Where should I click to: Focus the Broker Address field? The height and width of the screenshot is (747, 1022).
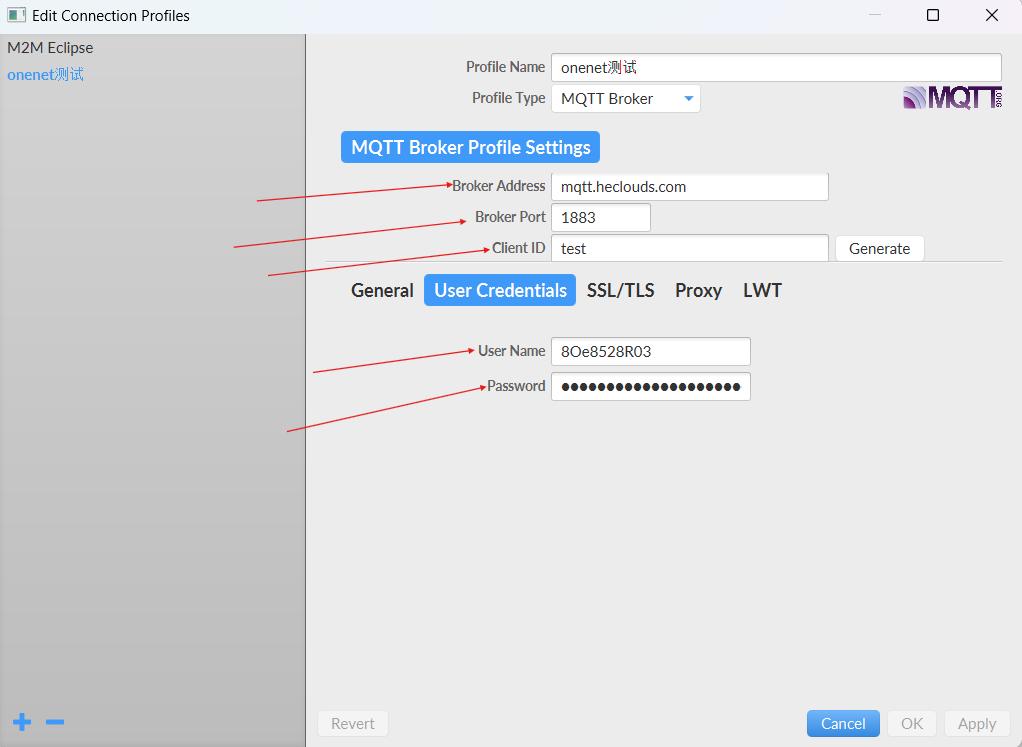tap(690, 186)
